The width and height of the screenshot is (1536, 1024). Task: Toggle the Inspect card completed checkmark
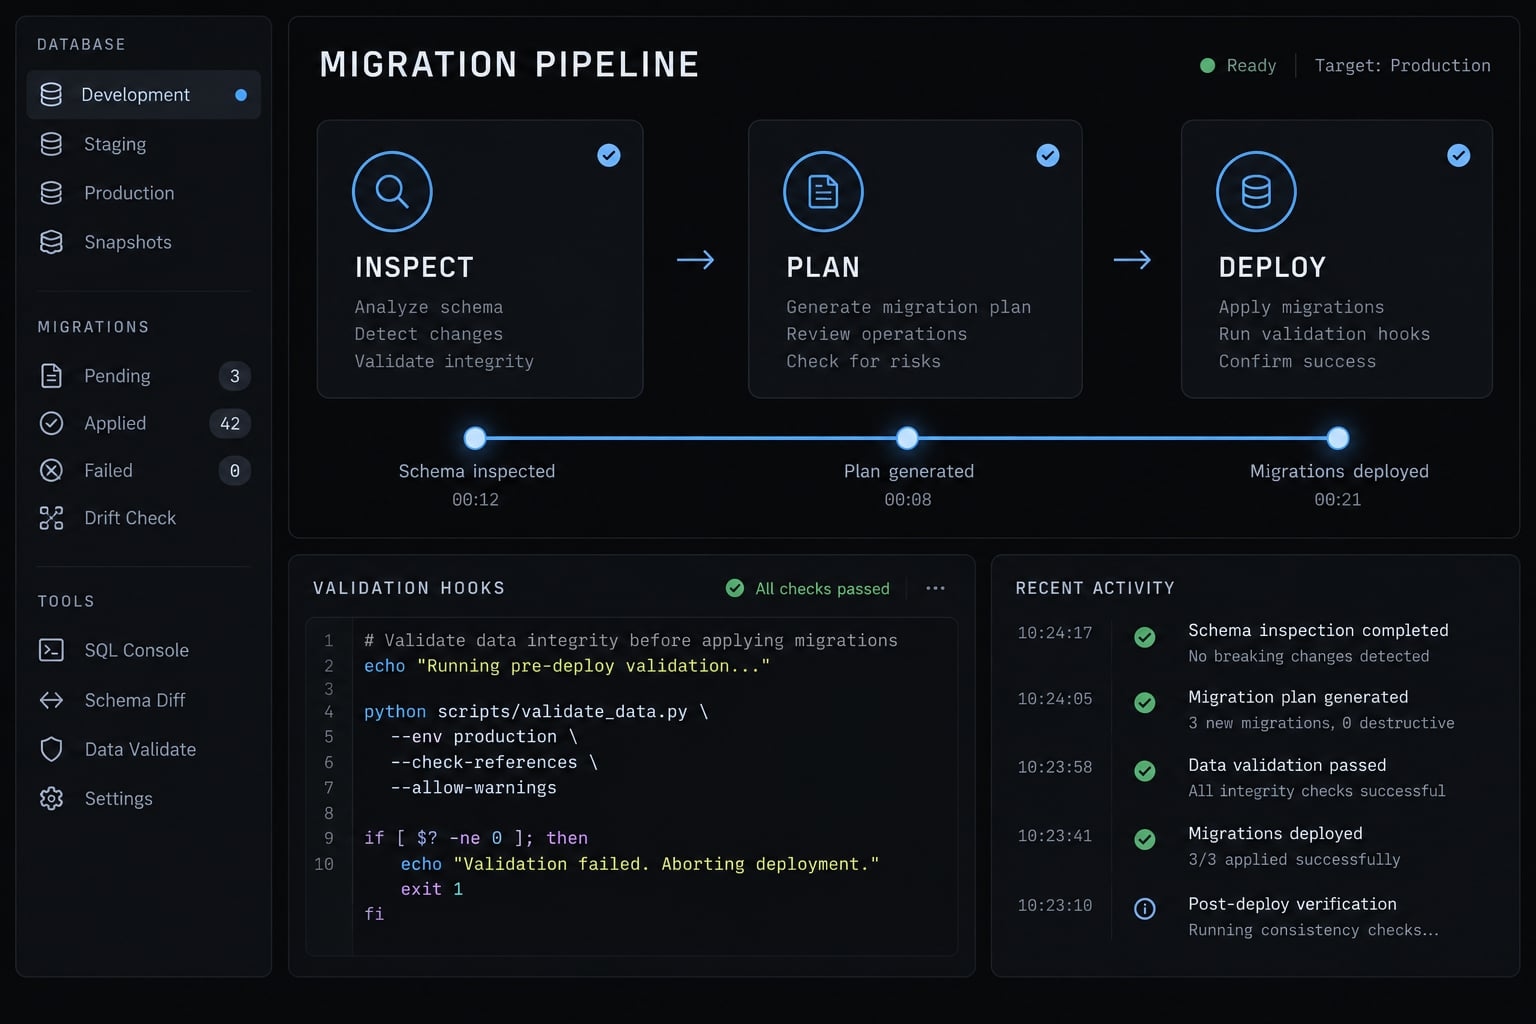(609, 155)
